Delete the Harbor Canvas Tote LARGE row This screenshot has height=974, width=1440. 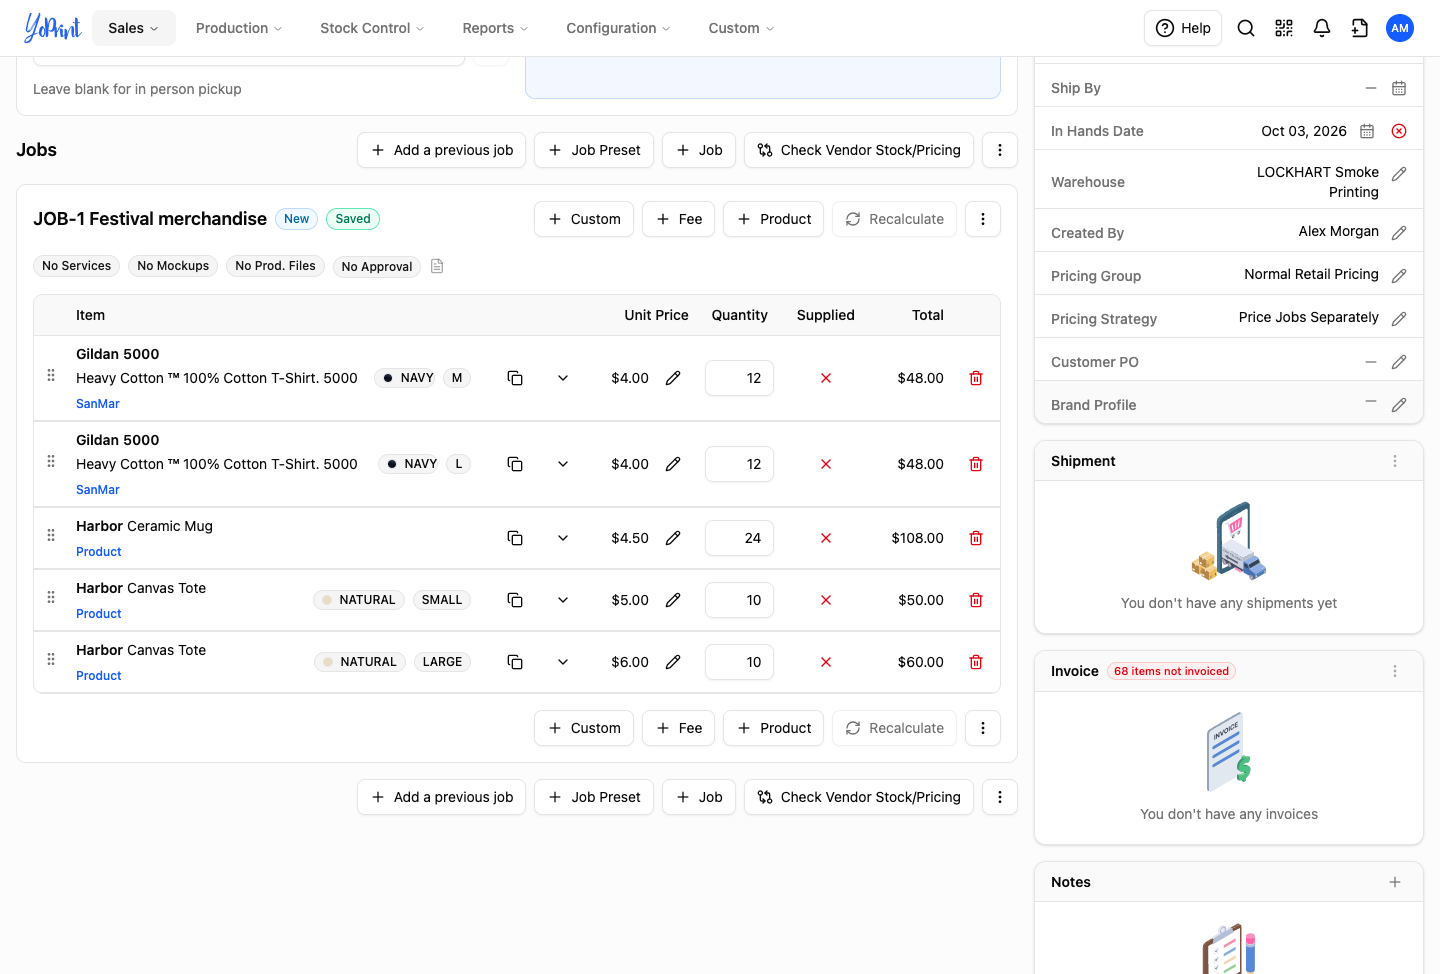point(976,662)
